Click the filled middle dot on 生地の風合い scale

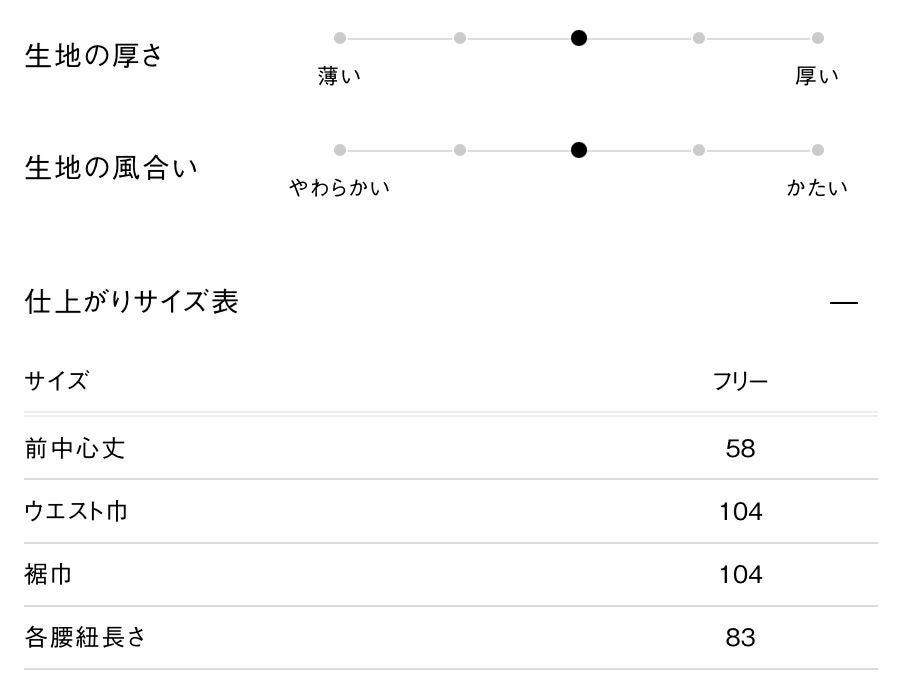coord(579,150)
